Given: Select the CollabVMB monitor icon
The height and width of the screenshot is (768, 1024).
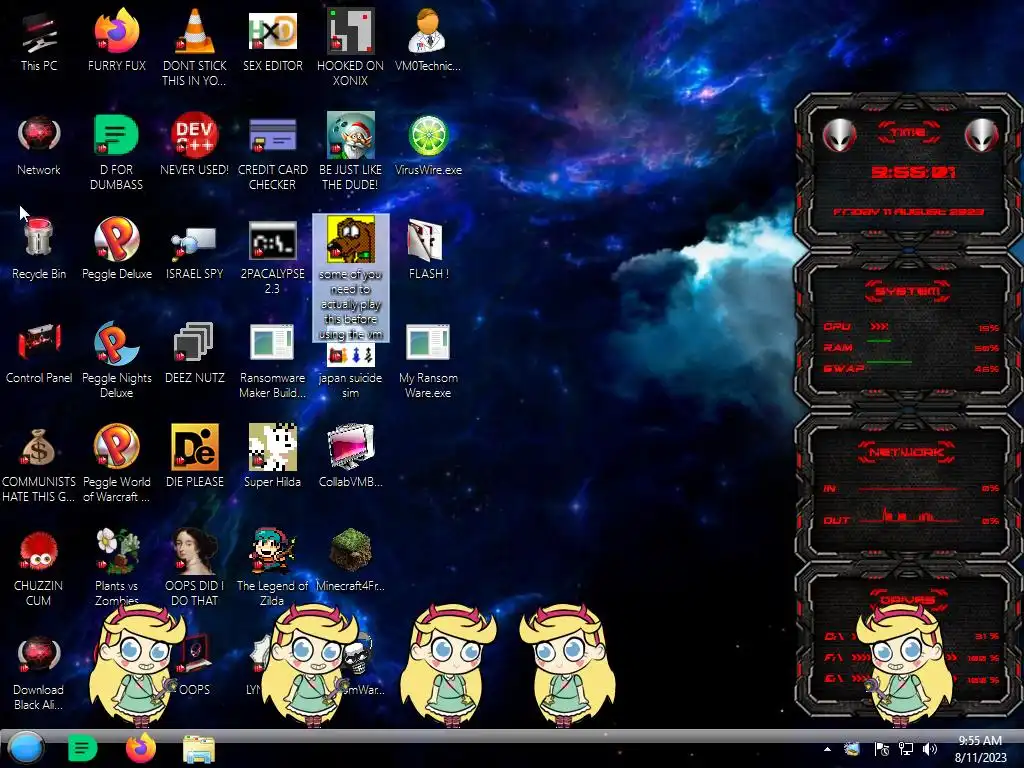Looking at the screenshot, I should pyautogui.click(x=350, y=456).
